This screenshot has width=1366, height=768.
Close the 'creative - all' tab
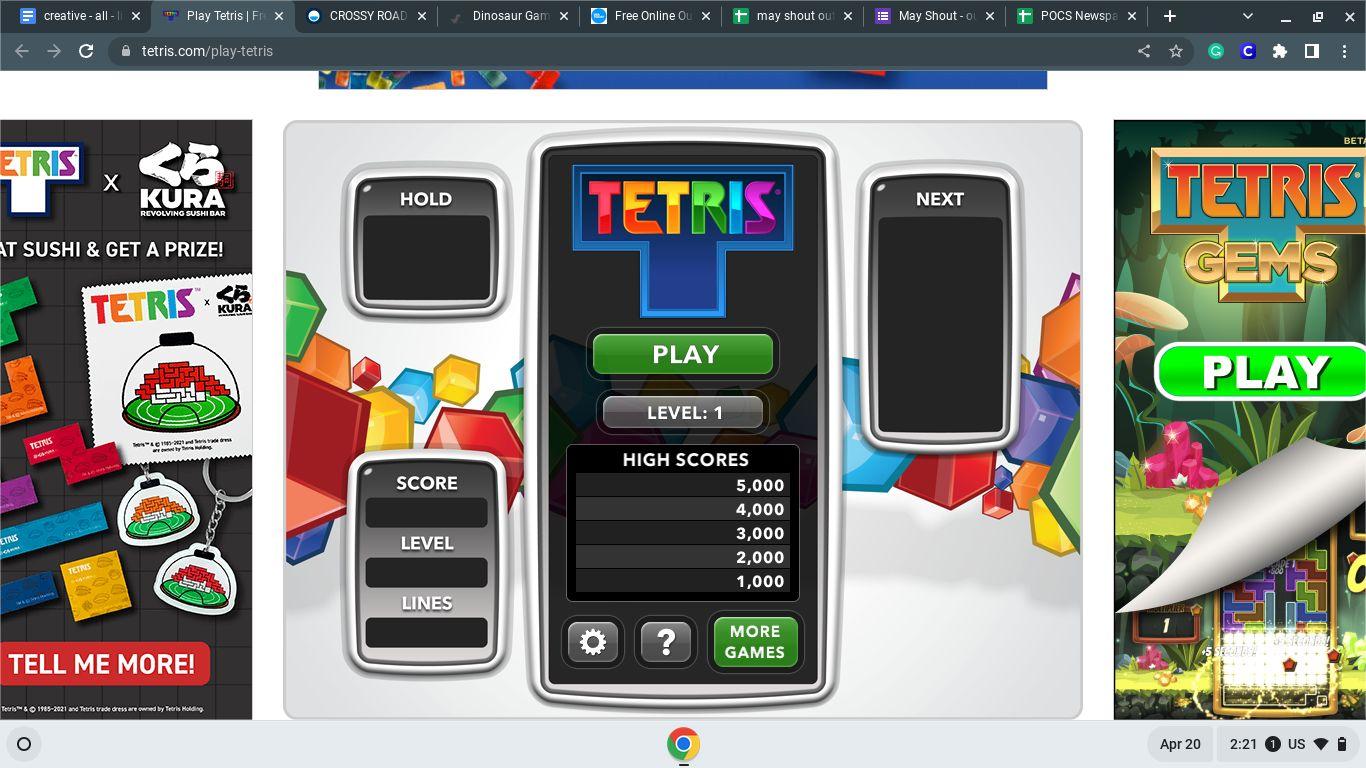pyautogui.click(x=136, y=16)
